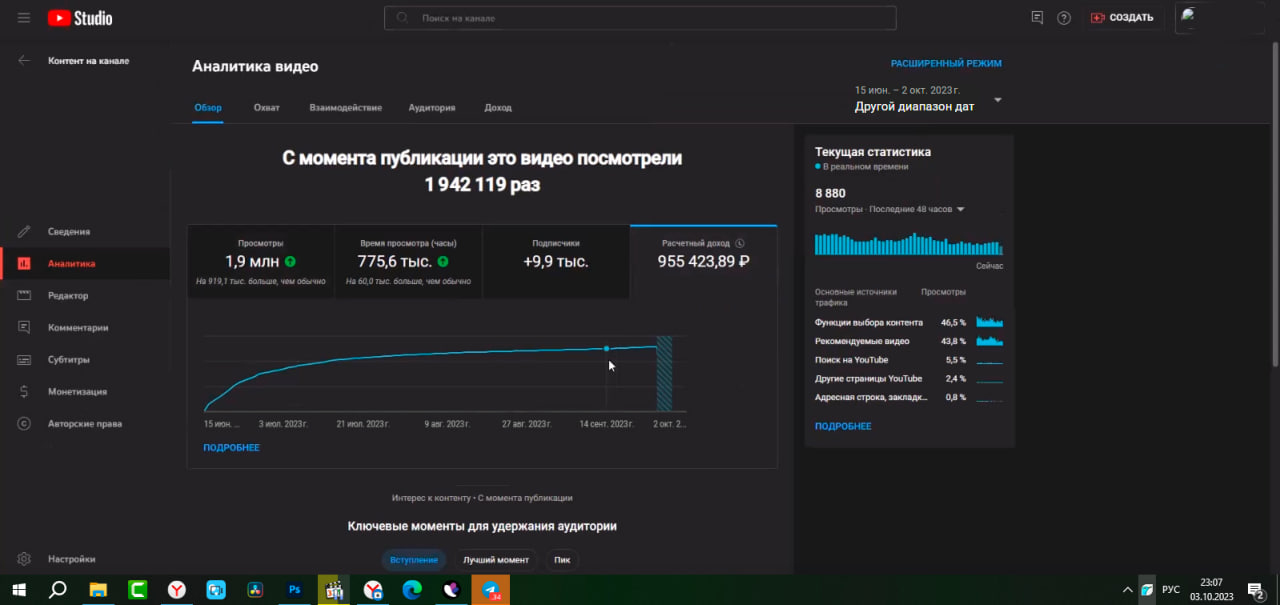Show hidden system tray icons chevron
1280x605 pixels.
pos(1128,590)
